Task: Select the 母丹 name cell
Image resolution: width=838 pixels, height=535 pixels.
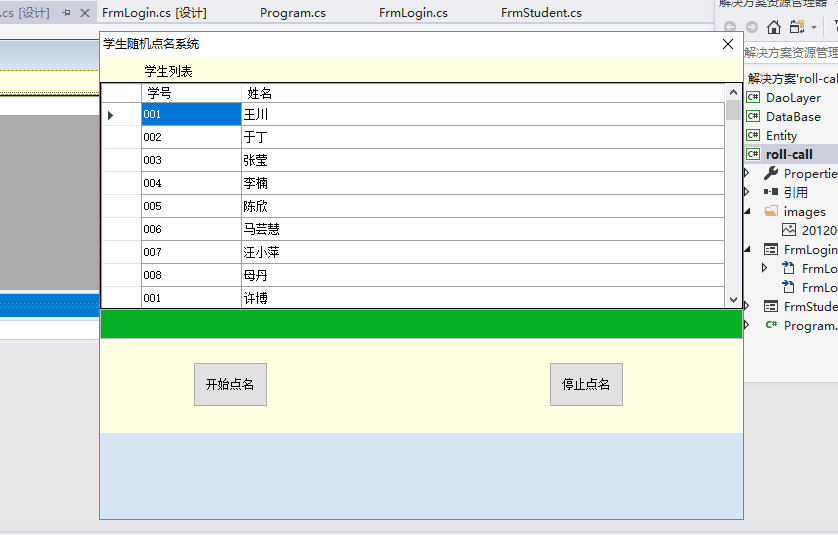Action: (483, 275)
